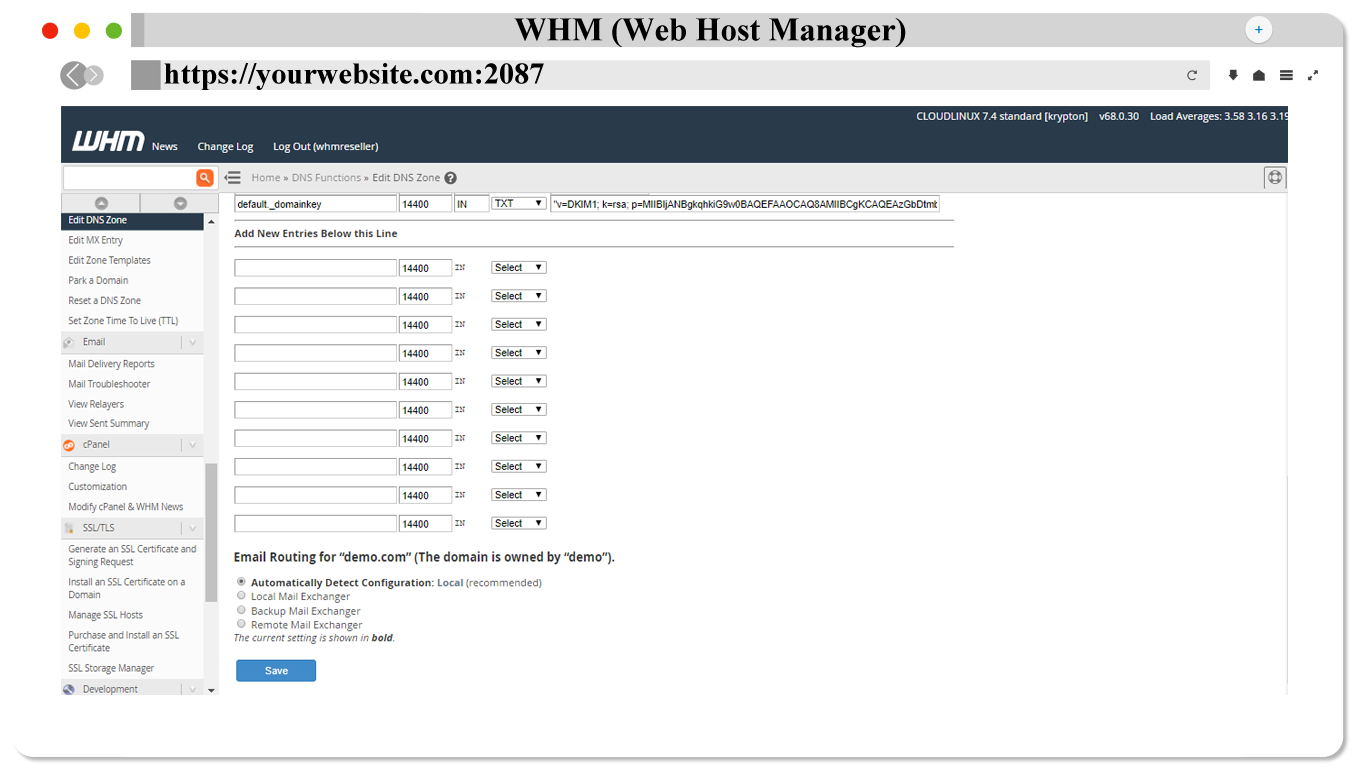Click the browser download arrow icon
Viewport: 1362px width, 769px height.
pos(1233,75)
